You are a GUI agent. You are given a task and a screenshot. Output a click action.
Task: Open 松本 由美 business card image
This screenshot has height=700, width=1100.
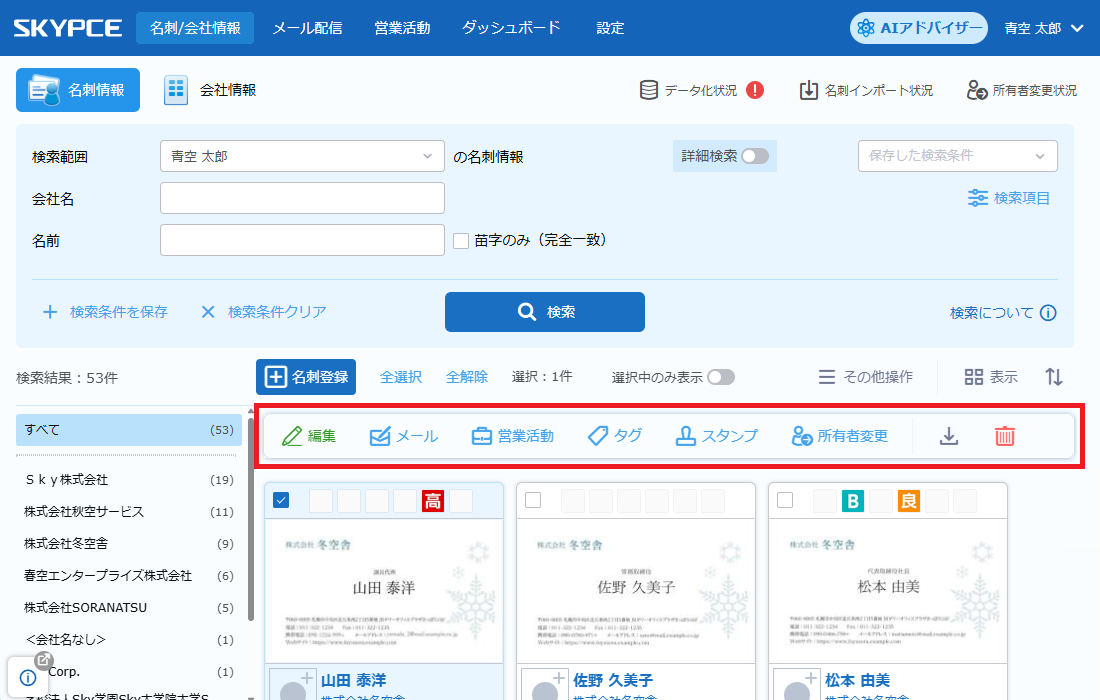(887, 591)
